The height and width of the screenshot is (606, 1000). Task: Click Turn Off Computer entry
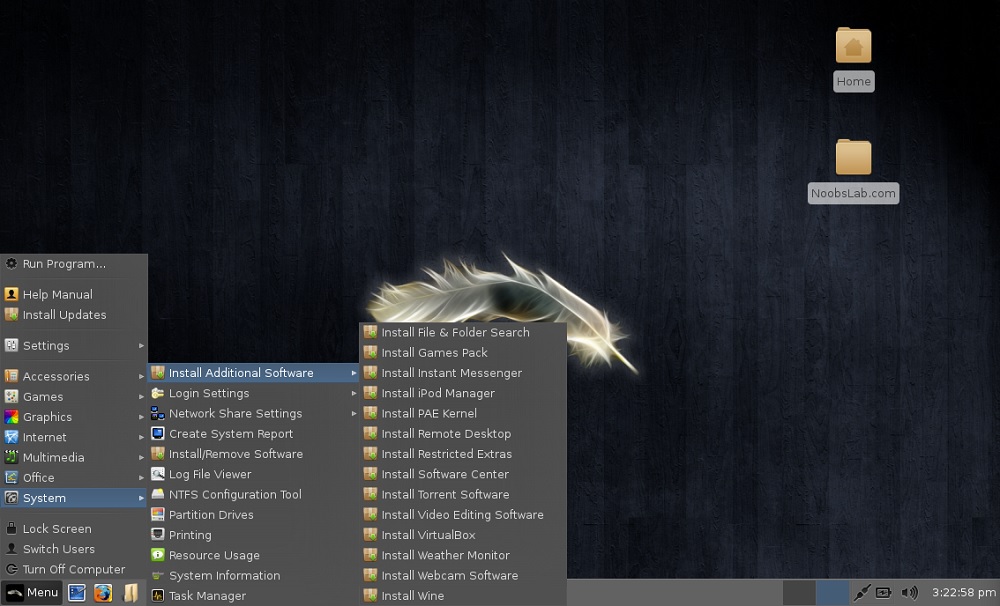pos(74,569)
